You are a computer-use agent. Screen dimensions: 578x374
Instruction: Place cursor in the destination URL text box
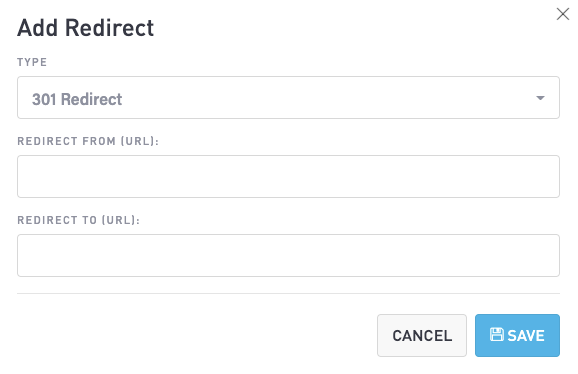click(288, 255)
